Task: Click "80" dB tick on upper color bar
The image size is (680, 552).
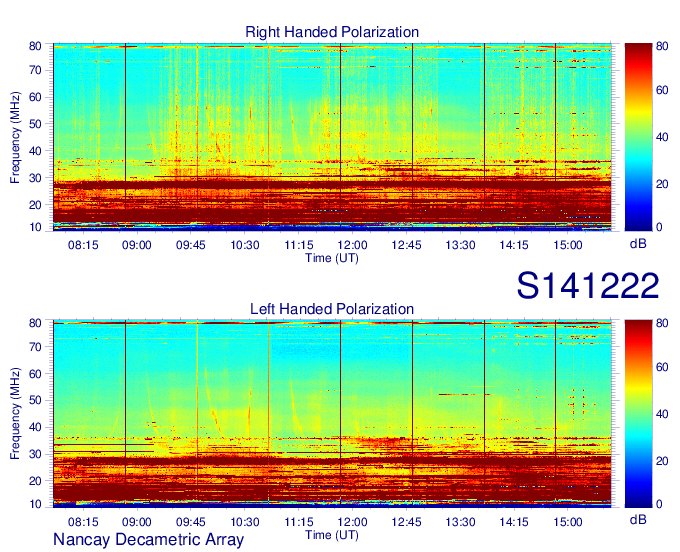Action: pos(662,46)
